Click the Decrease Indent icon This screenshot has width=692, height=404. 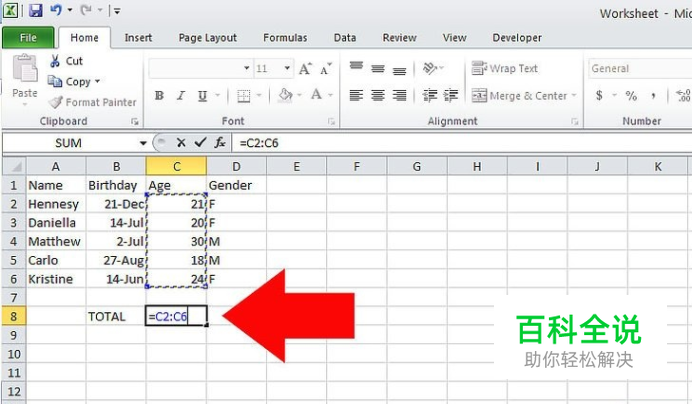430,95
